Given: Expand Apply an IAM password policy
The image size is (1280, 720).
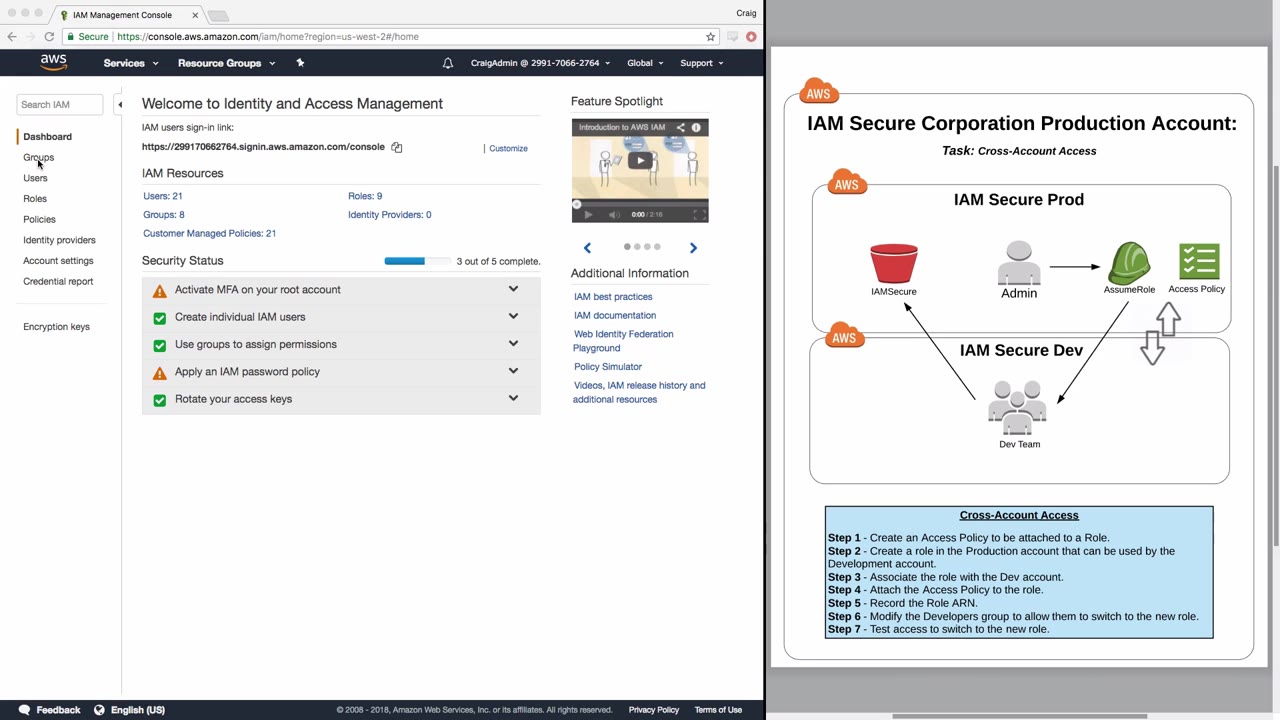Looking at the screenshot, I should (513, 371).
